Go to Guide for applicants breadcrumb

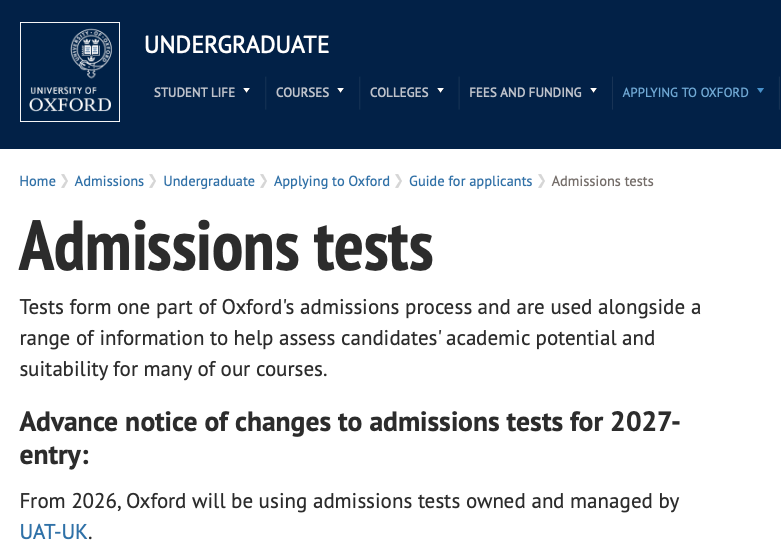(470, 181)
